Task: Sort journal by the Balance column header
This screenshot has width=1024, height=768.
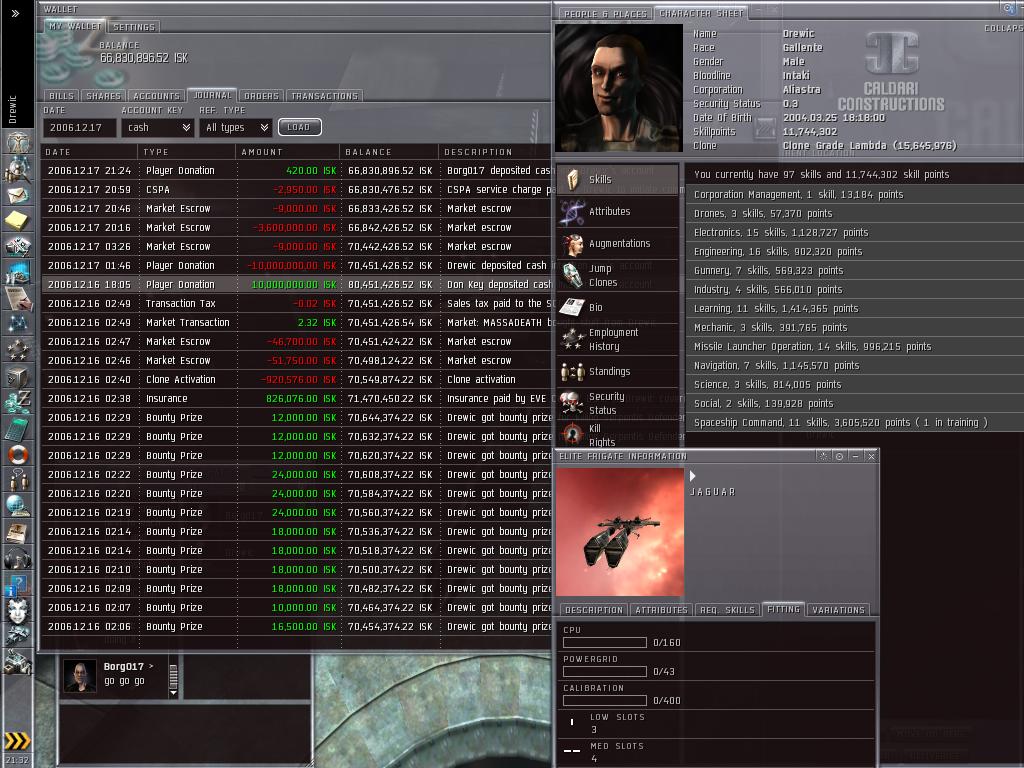Action: (389, 152)
